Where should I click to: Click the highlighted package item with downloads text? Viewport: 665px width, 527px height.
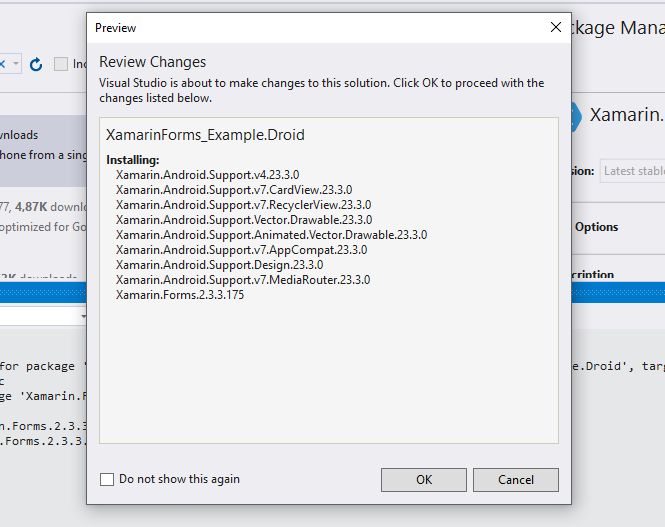click(x=43, y=151)
